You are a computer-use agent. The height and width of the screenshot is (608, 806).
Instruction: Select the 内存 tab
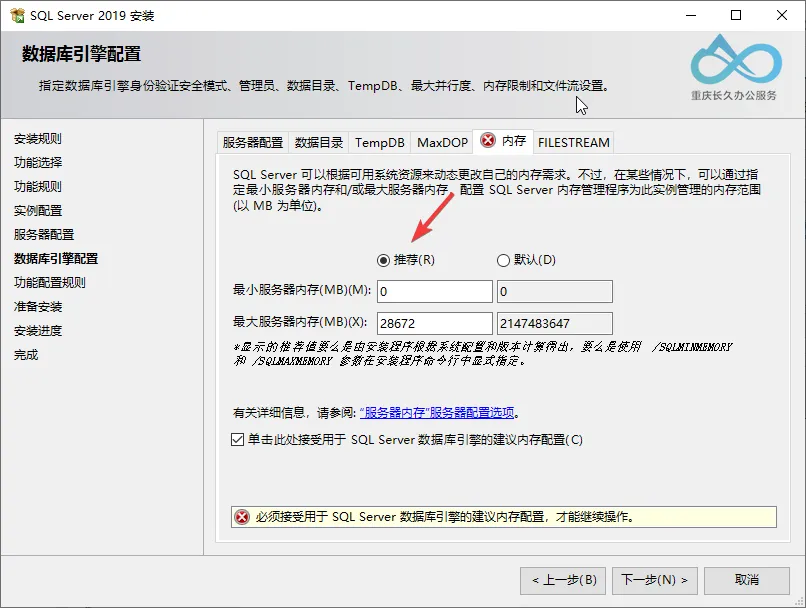(503, 141)
